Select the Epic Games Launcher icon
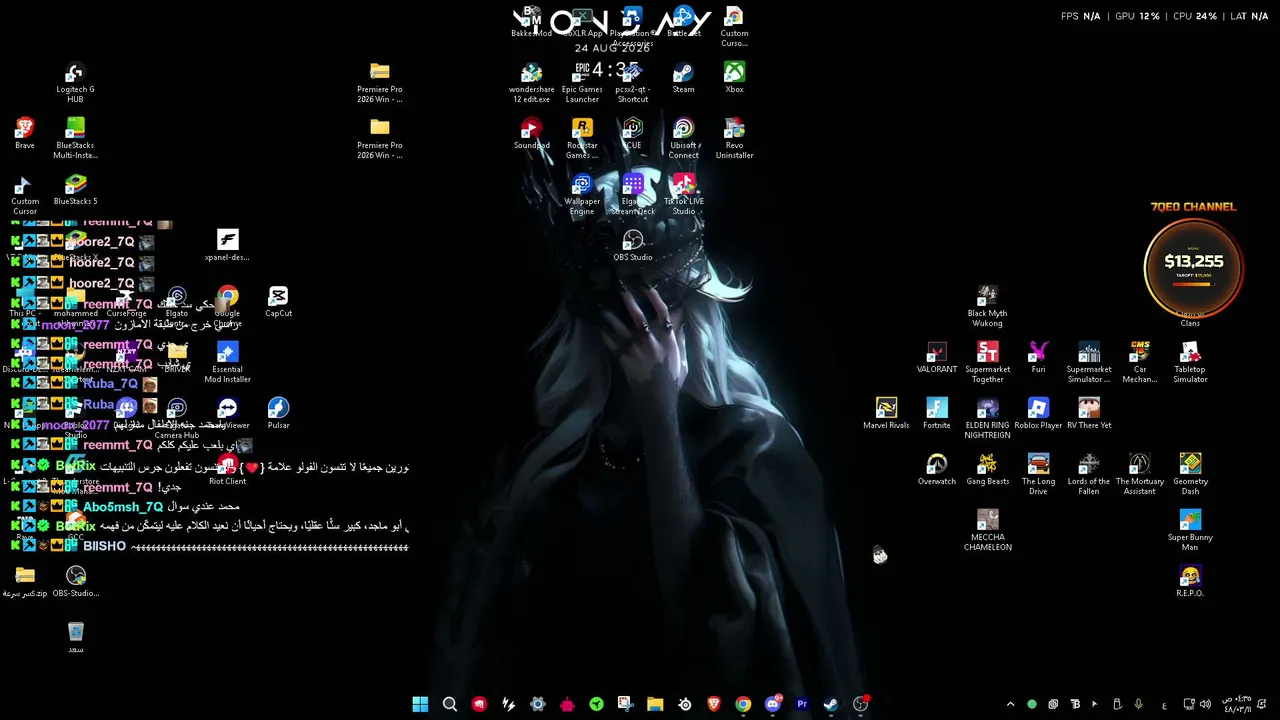The image size is (1280, 720). click(582, 83)
